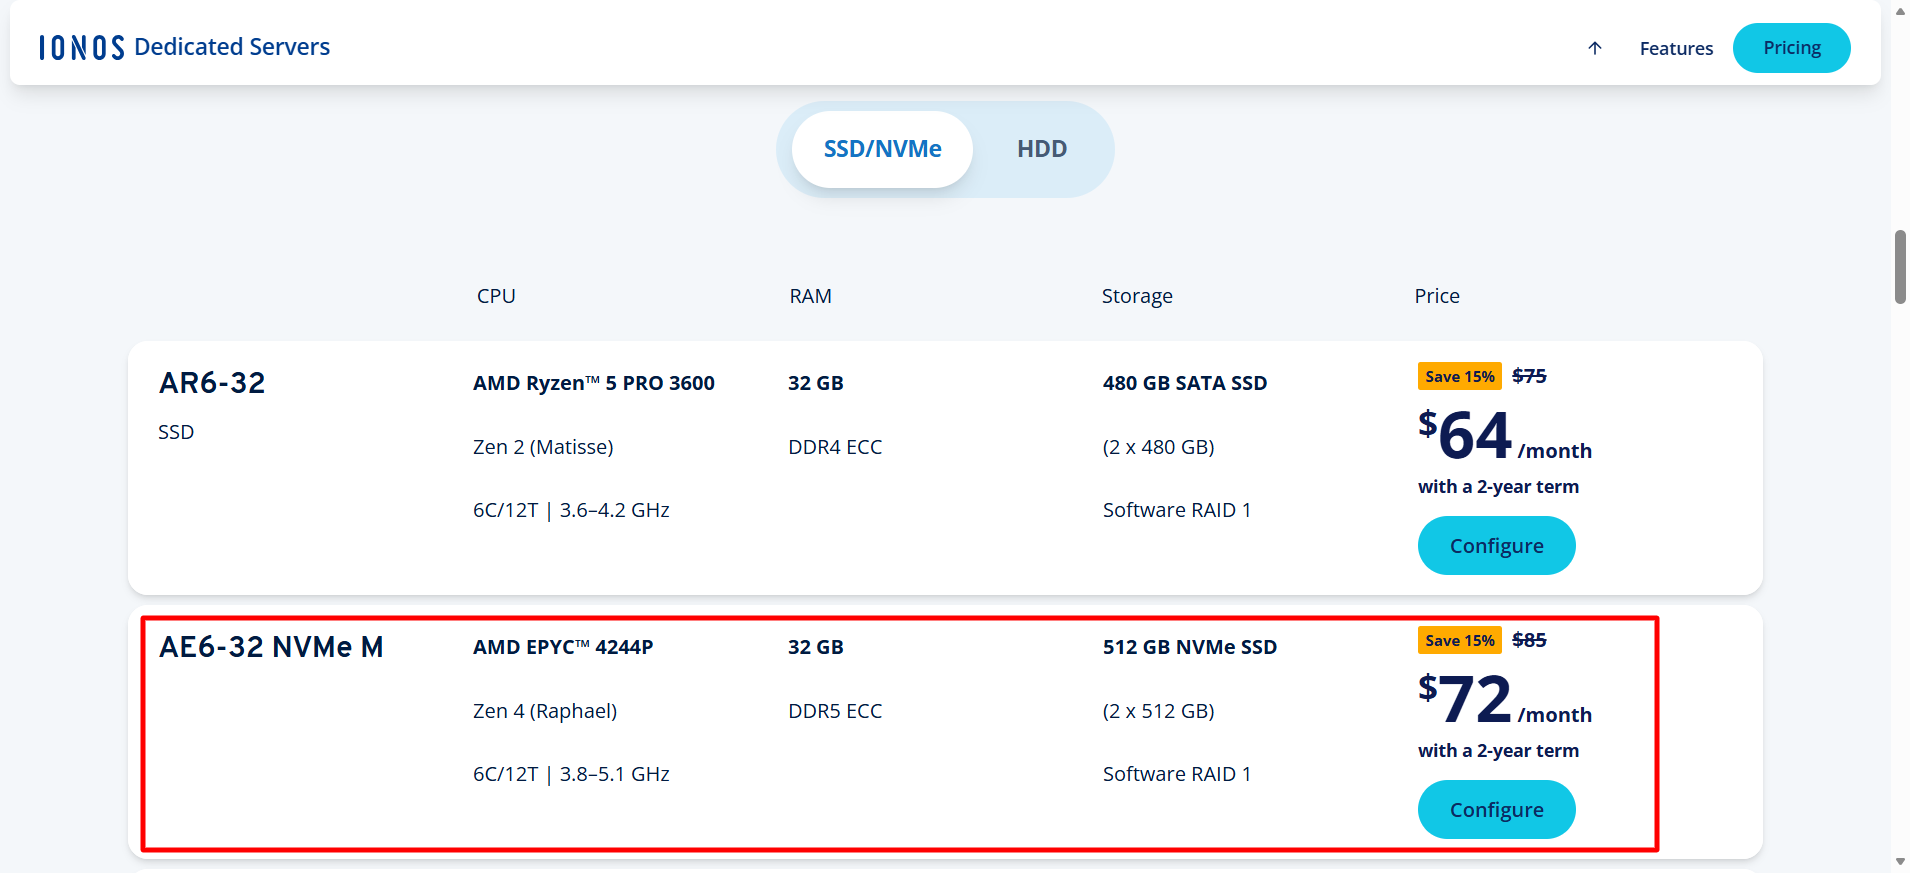Click the AR6-32 plan name
The width and height of the screenshot is (1910, 873).
(x=212, y=383)
